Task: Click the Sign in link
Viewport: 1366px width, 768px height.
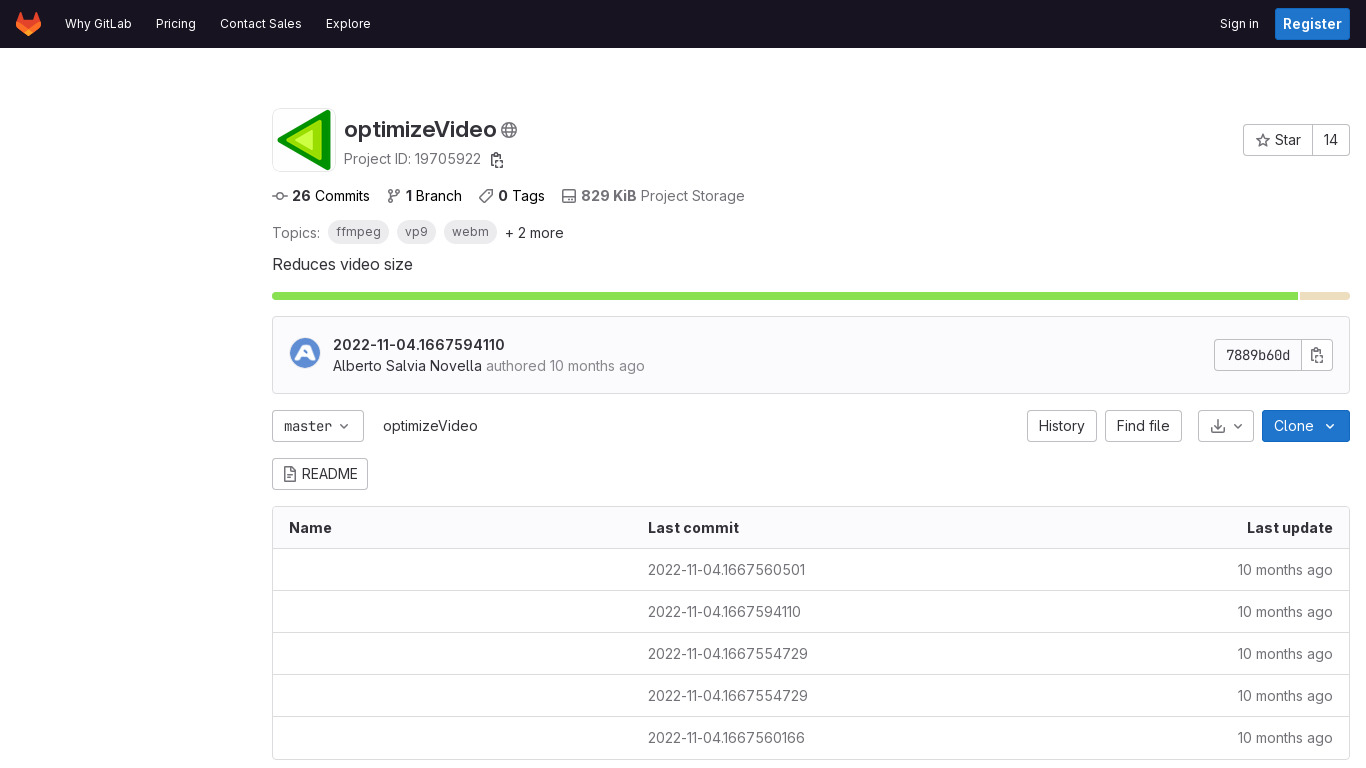Action: point(1239,24)
